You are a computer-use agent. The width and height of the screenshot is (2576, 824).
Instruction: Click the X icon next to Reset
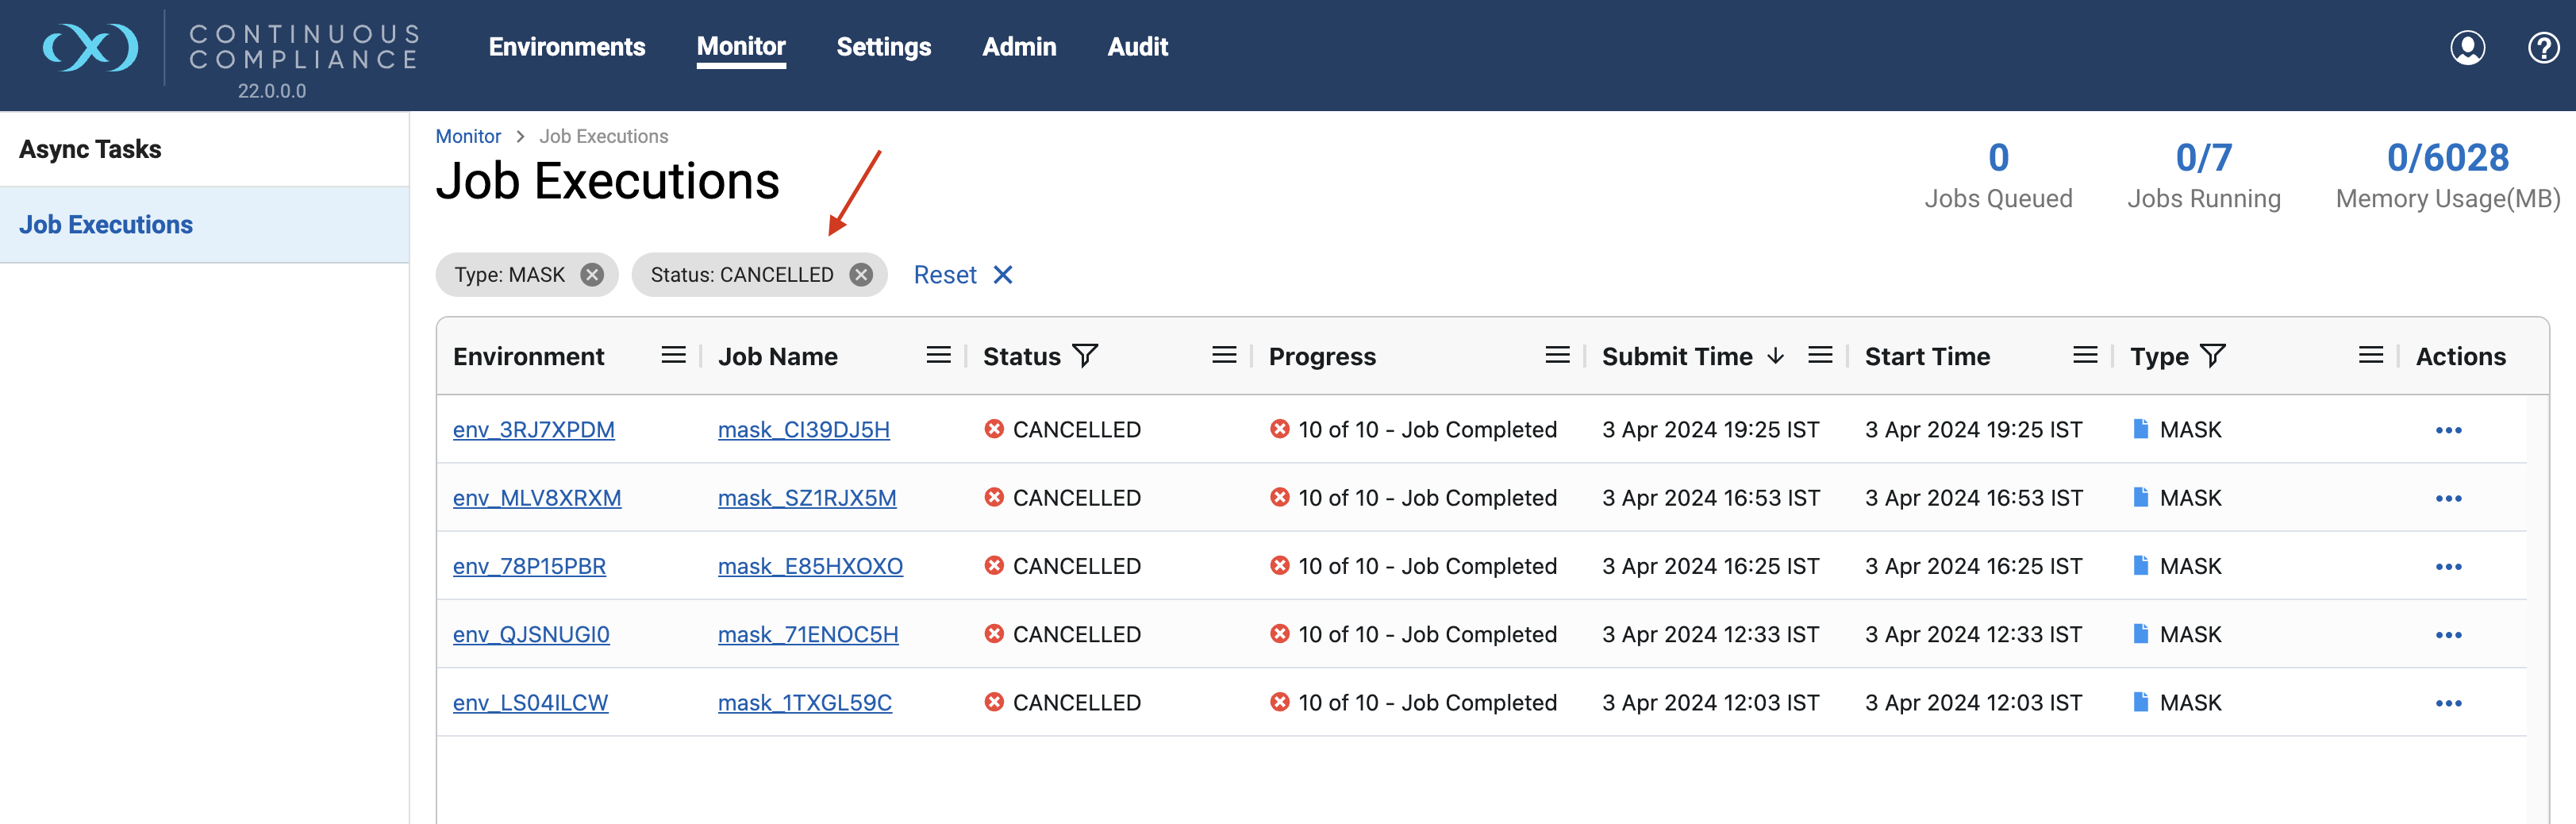(1003, 275)
